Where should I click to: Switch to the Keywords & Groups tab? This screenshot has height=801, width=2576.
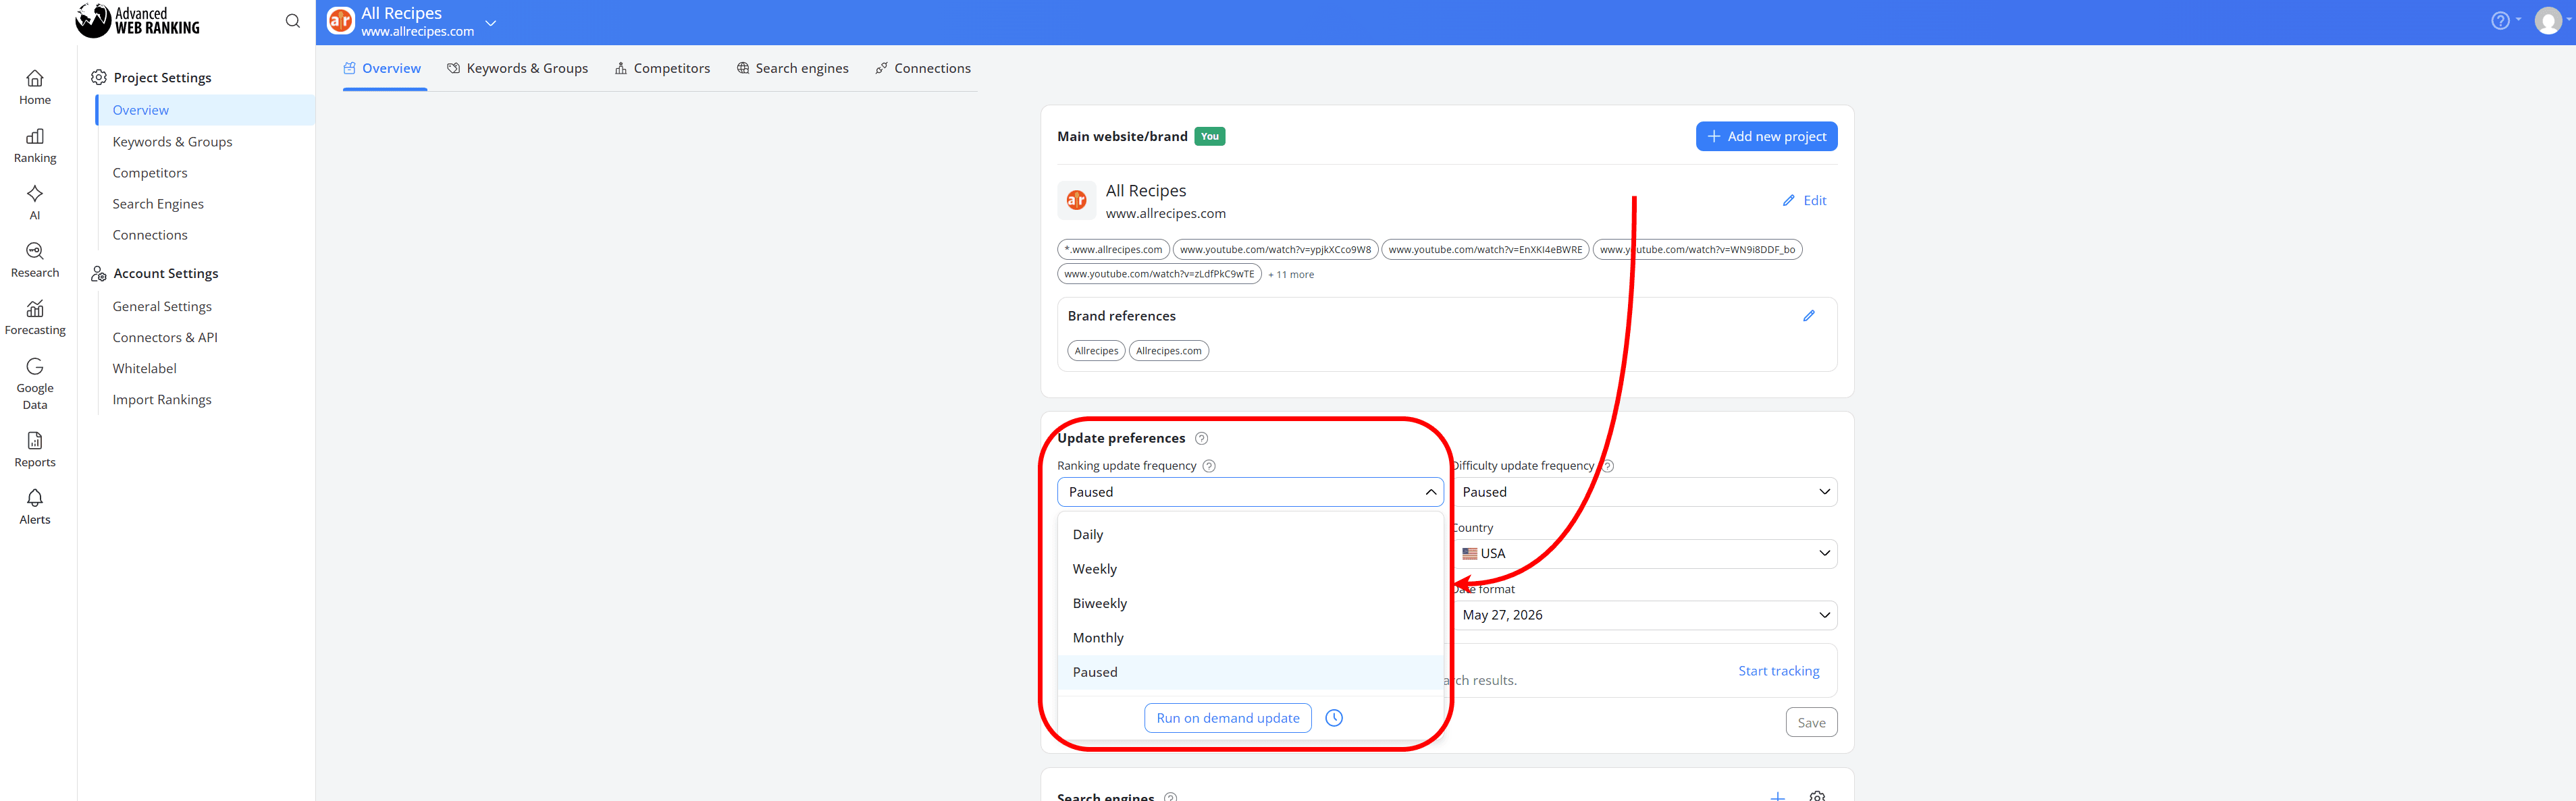pyautogui.click(x=518, y=69)
